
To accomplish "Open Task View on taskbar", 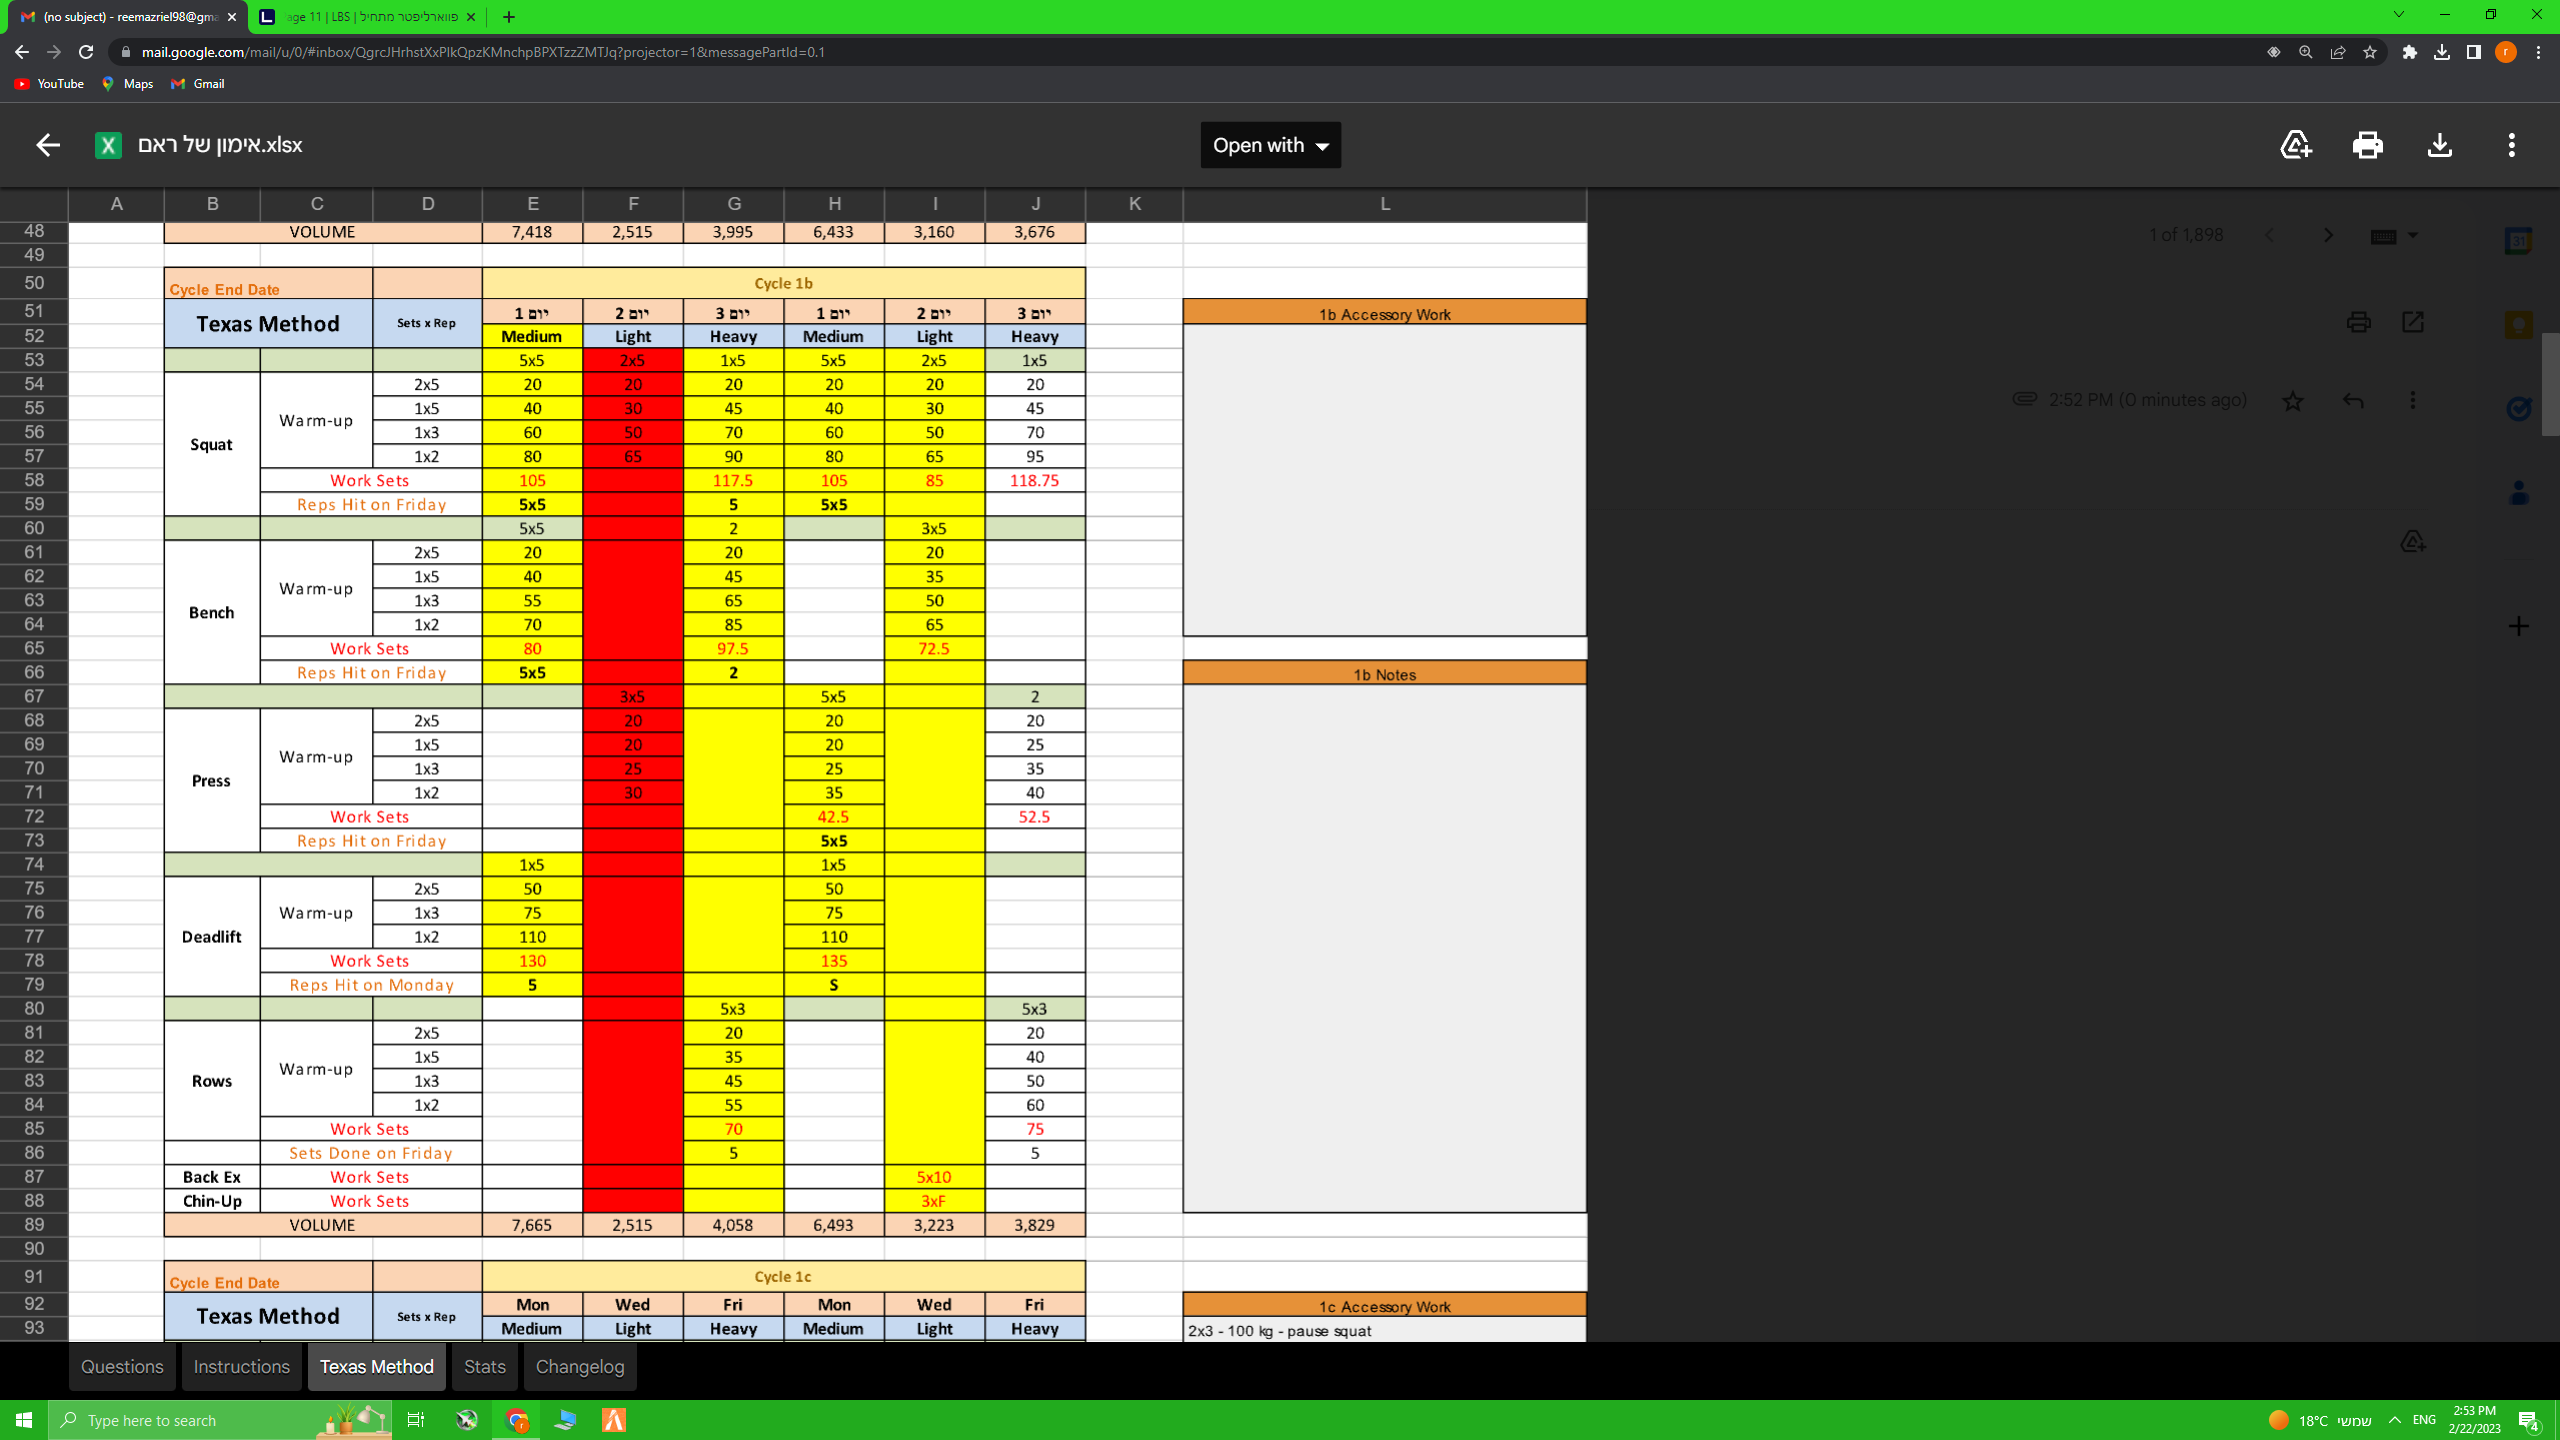I will (x=416, y=1420).
